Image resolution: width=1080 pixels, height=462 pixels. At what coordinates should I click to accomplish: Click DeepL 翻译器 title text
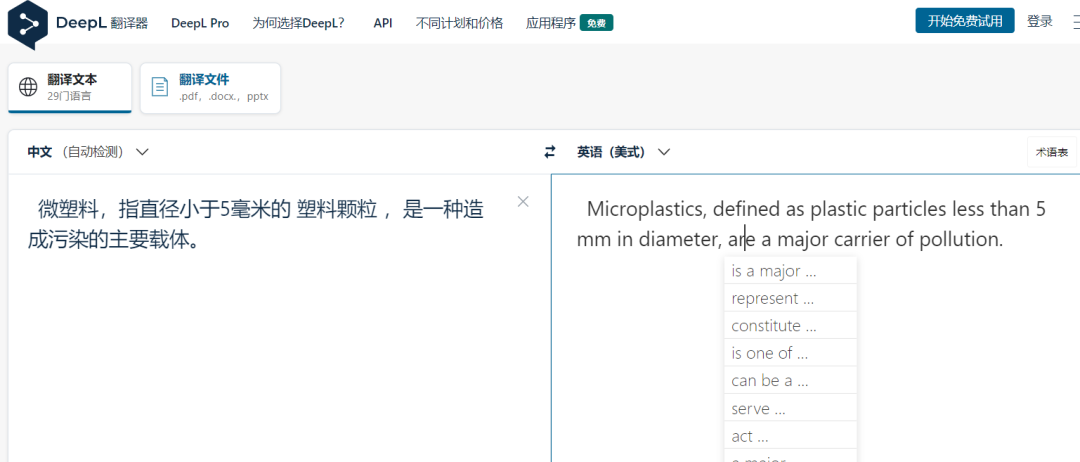(102, 23)
